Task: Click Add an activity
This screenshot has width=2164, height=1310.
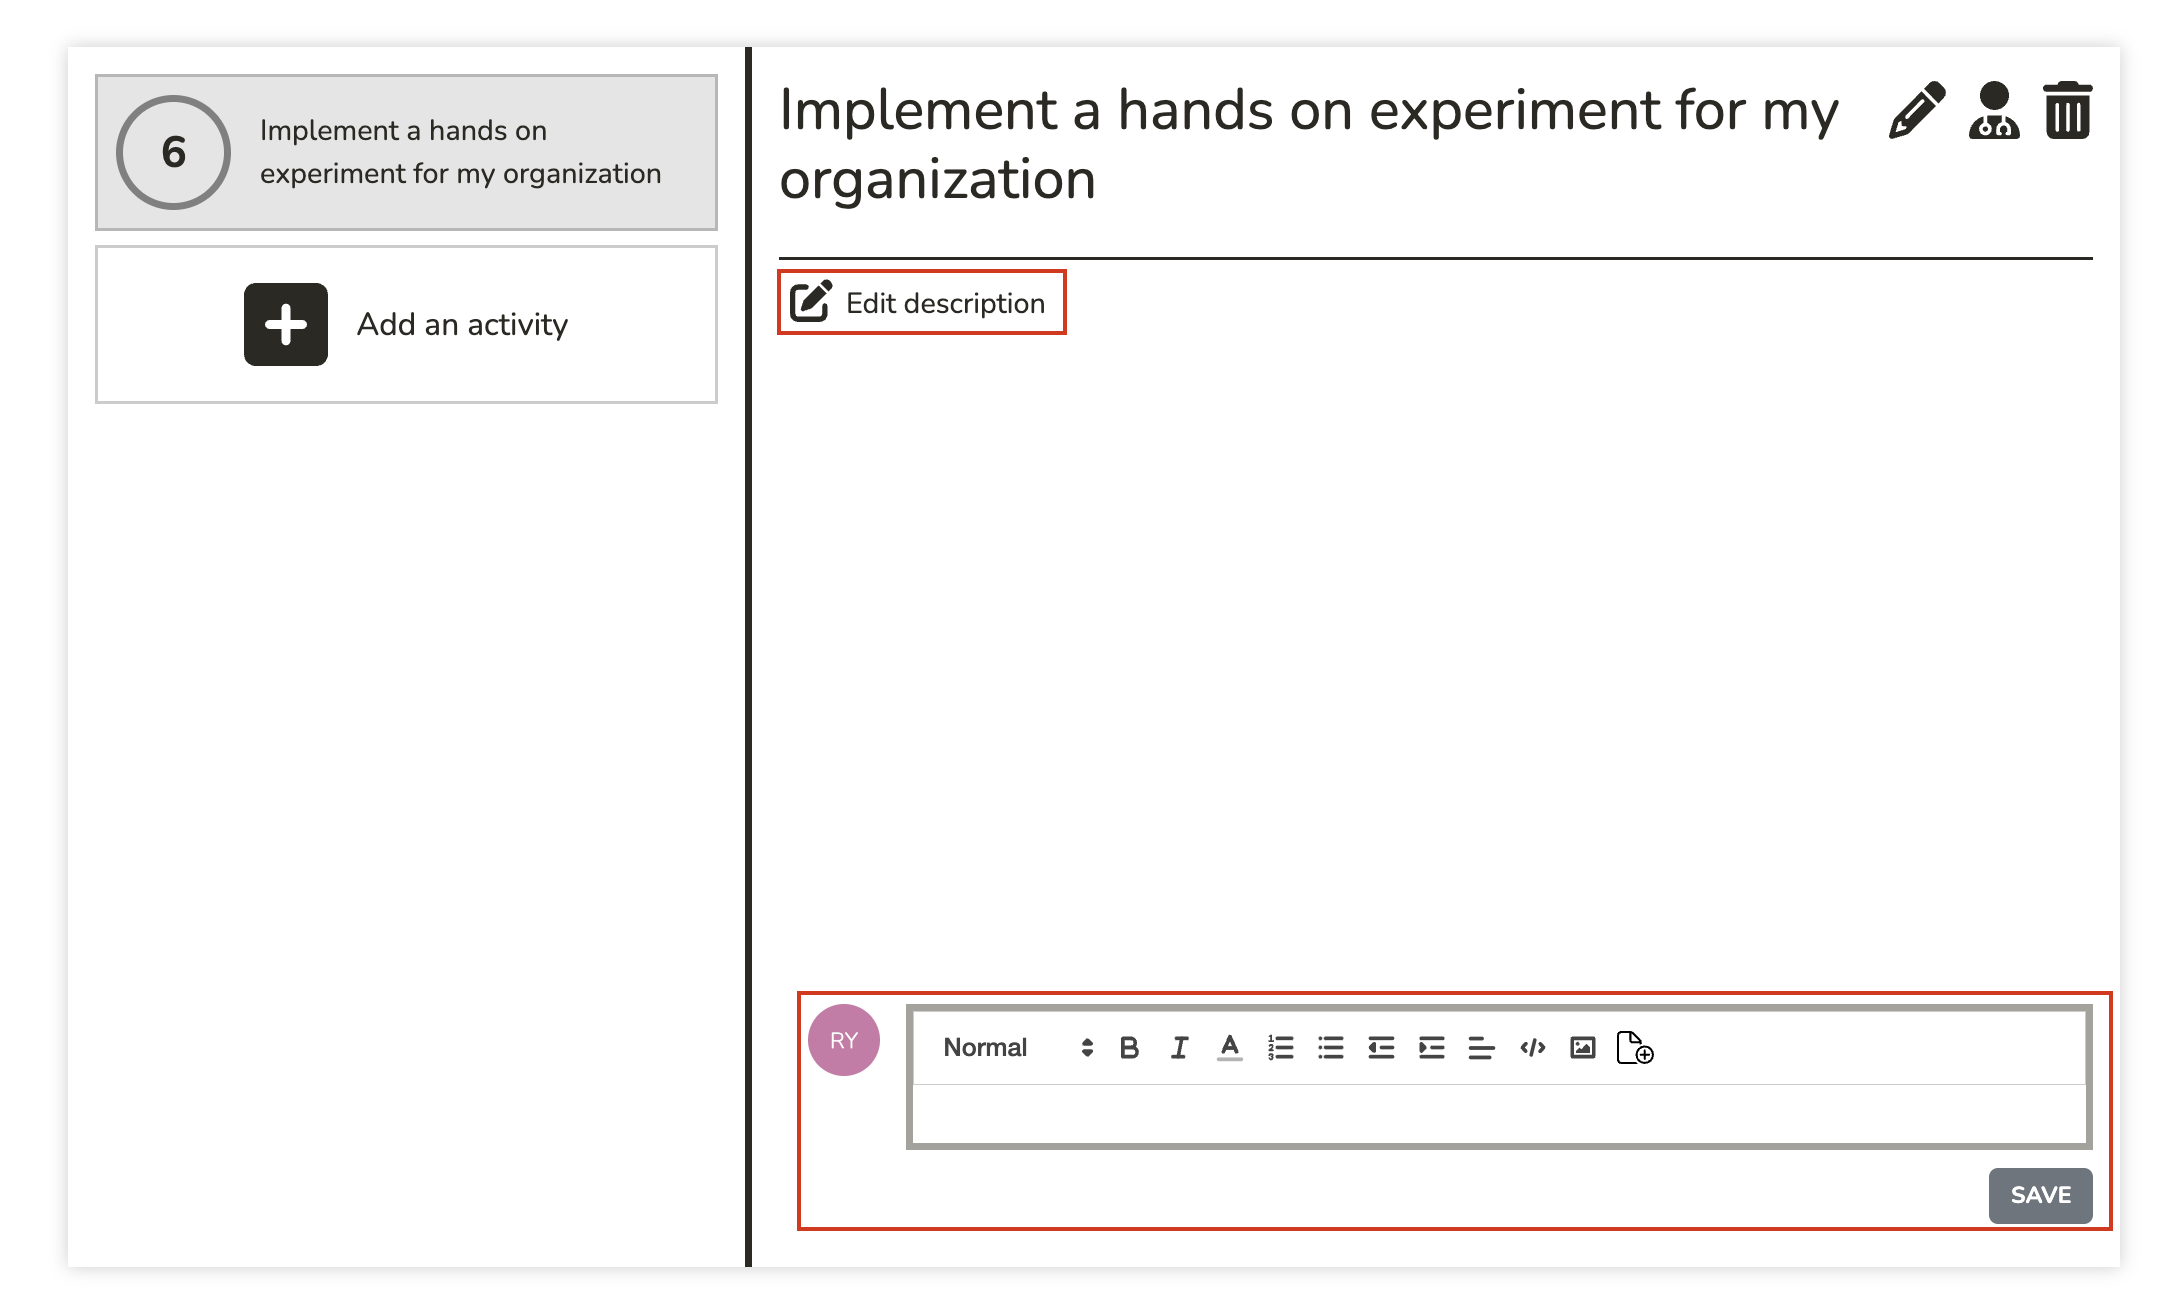Action: [x=406, y=325]
